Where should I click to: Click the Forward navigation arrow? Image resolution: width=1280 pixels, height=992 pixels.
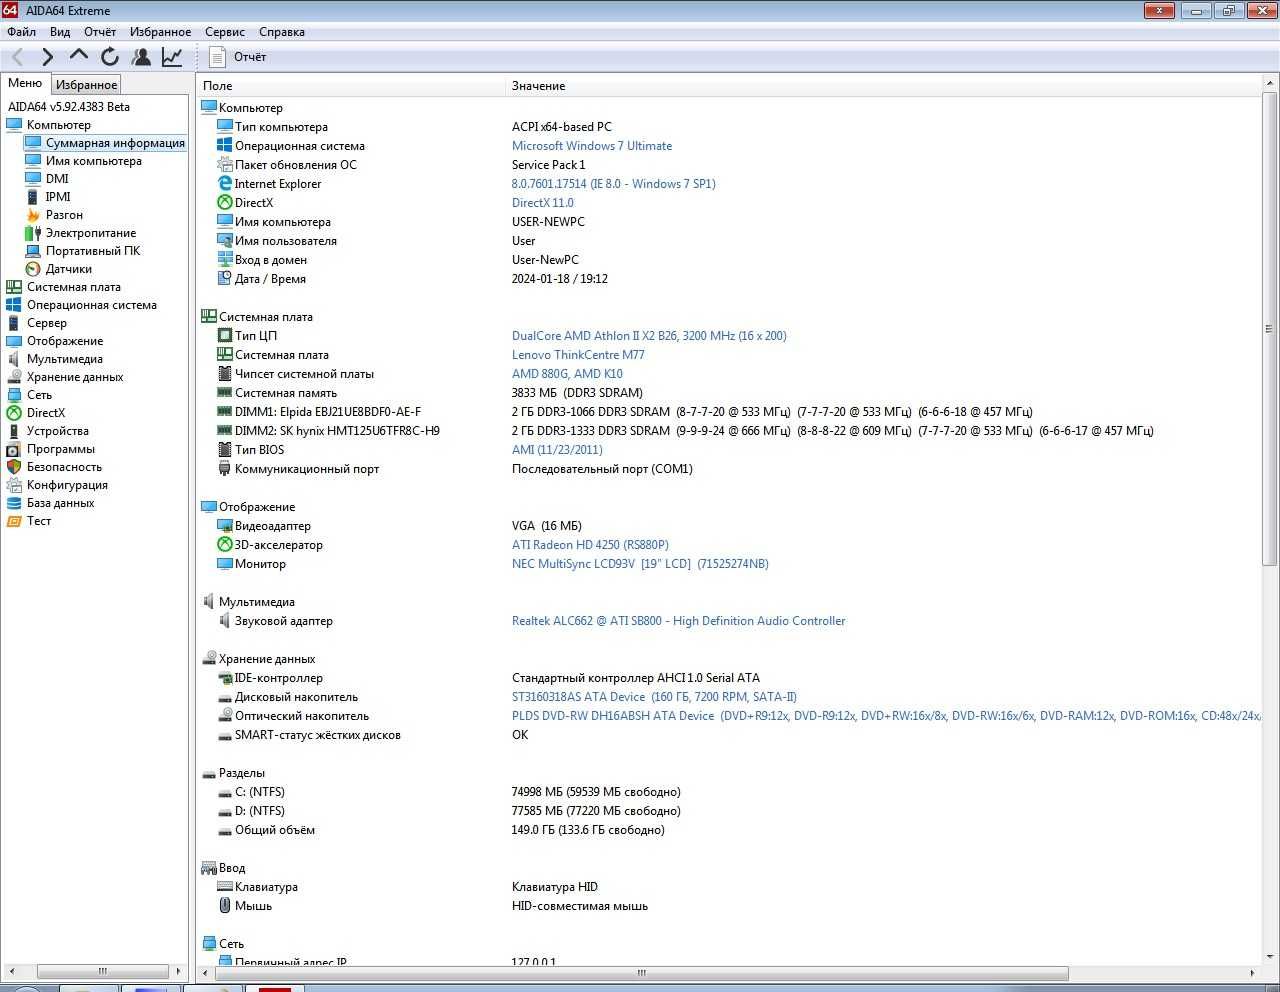pos(47,57)
